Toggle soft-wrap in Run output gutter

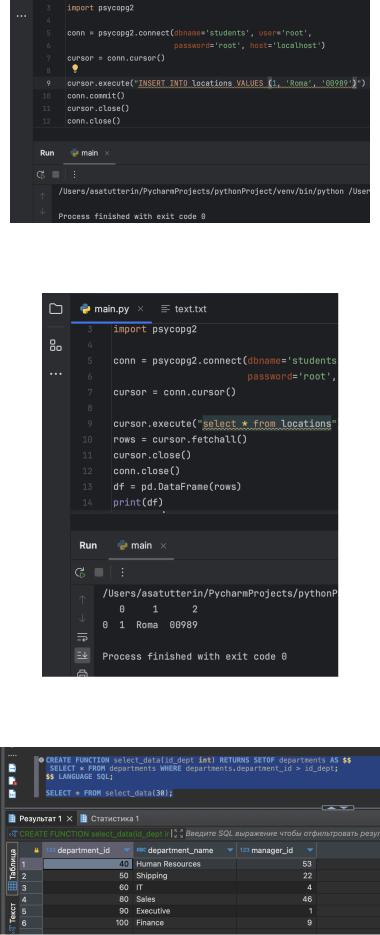(82, 637)
